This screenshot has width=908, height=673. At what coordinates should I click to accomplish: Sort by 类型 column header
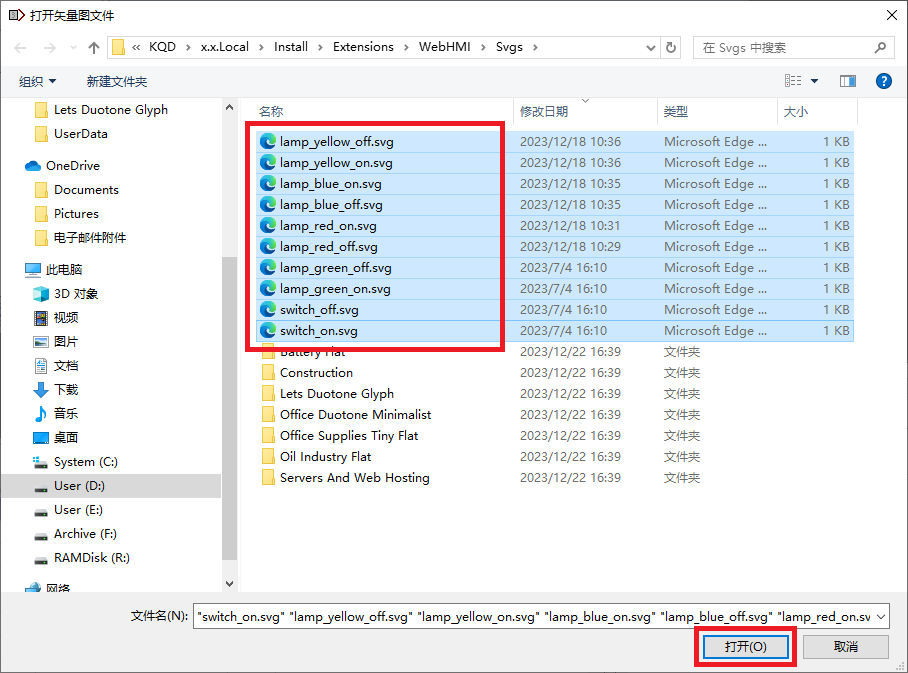717,111
